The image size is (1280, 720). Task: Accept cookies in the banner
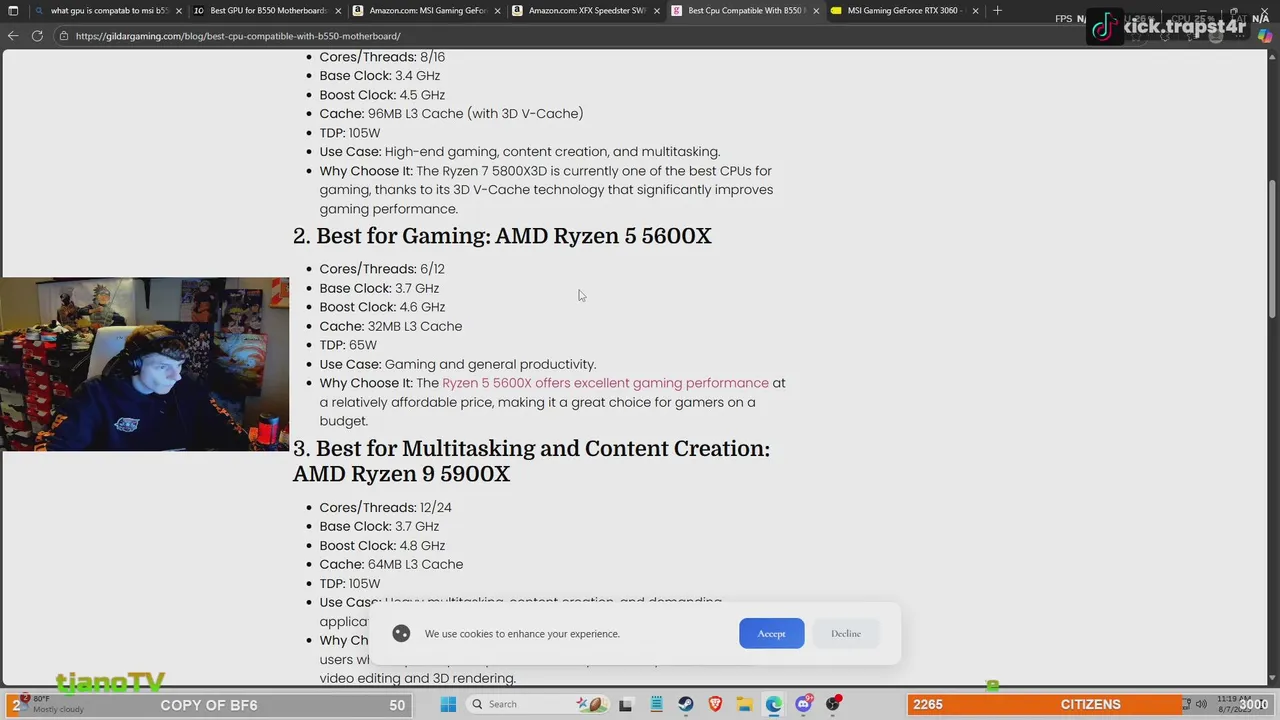pyautogui.click(x=771, y=633)
